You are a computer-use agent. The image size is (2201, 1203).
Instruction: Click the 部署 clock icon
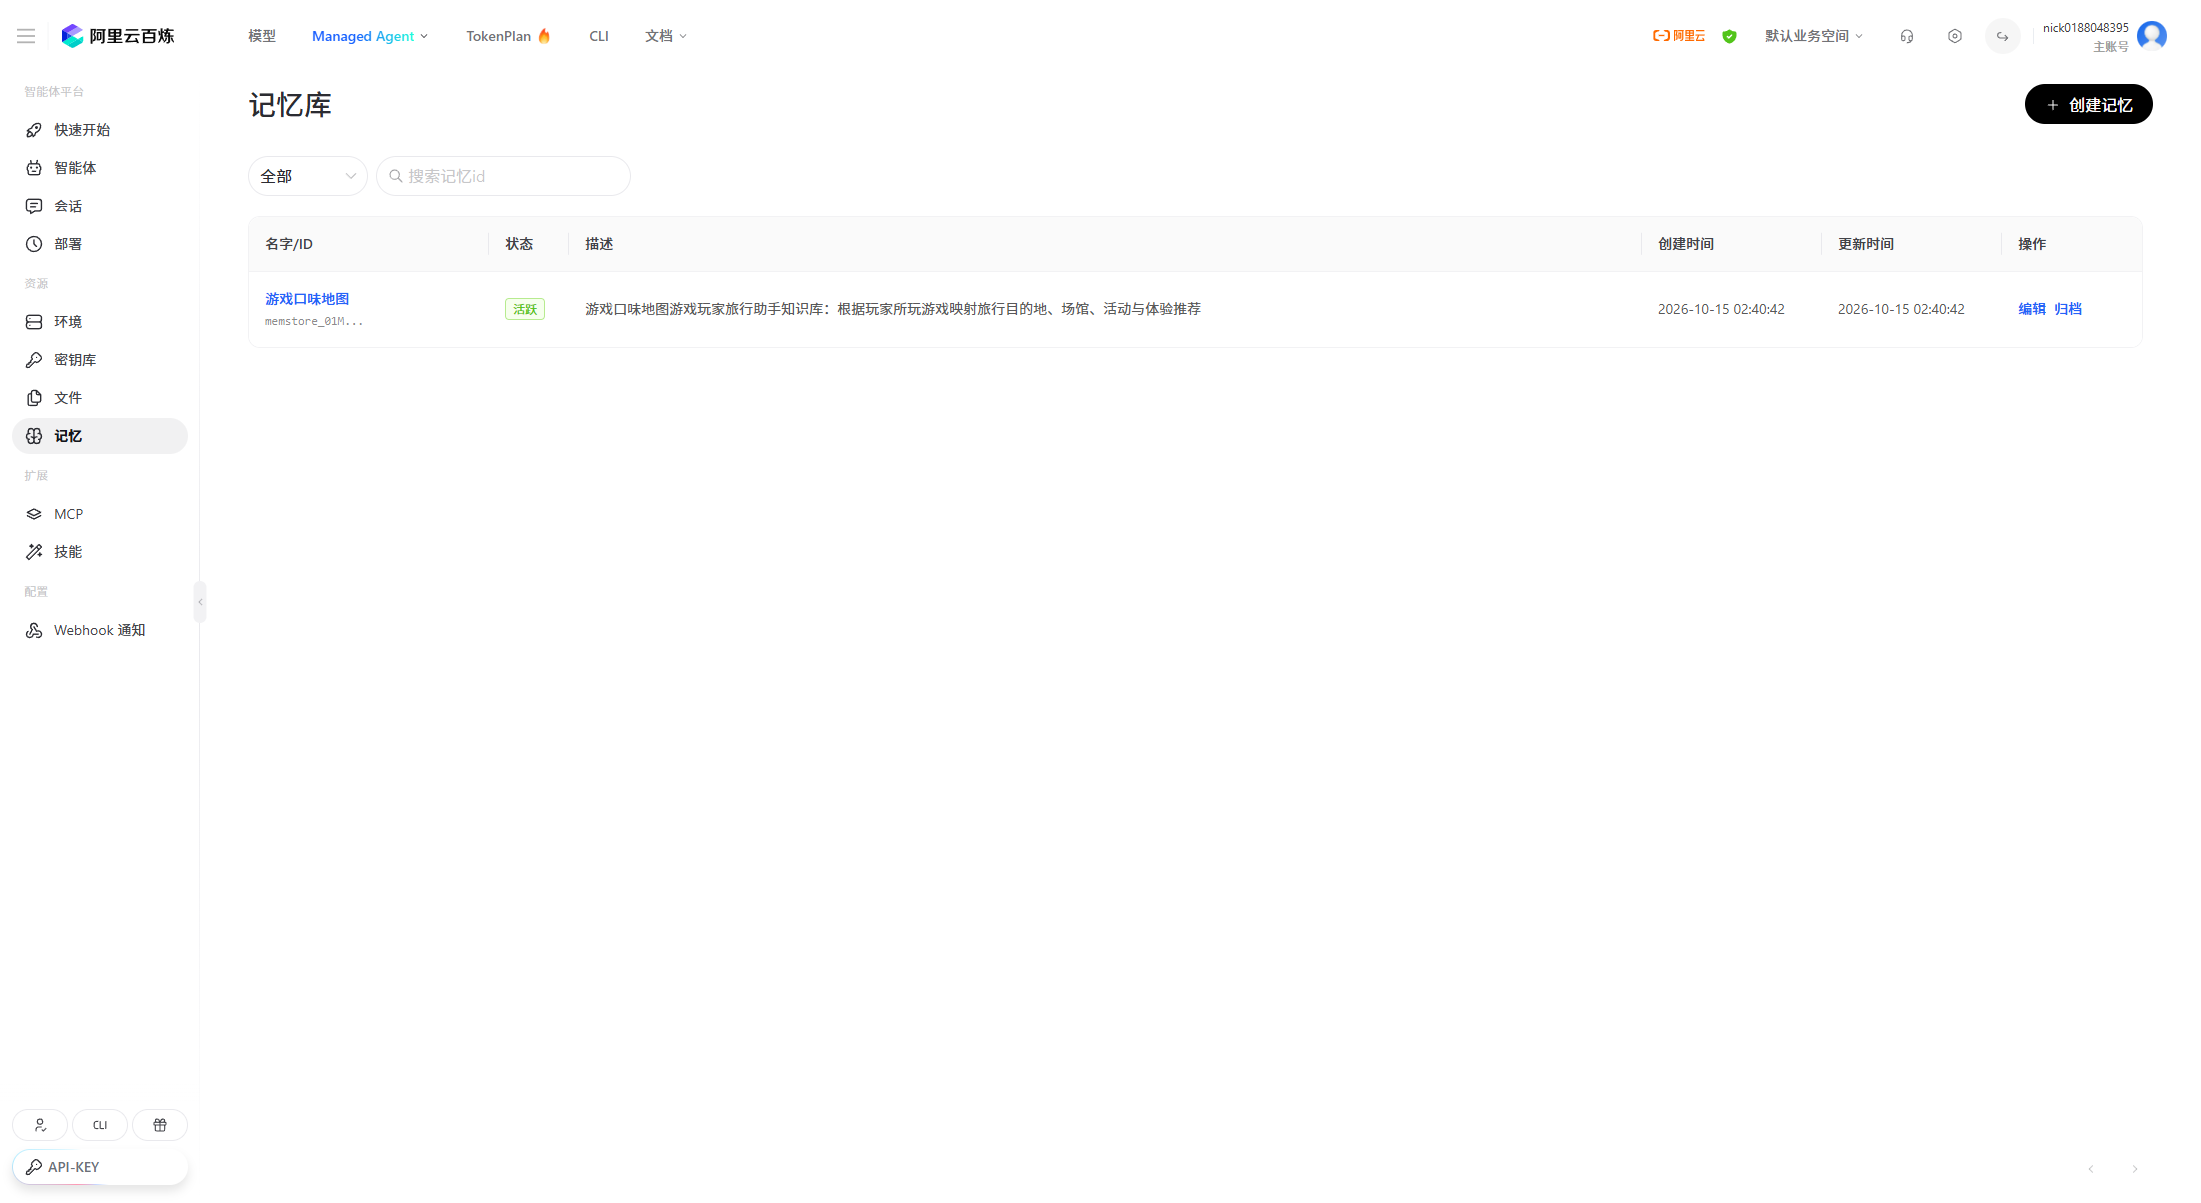(34, 244)
